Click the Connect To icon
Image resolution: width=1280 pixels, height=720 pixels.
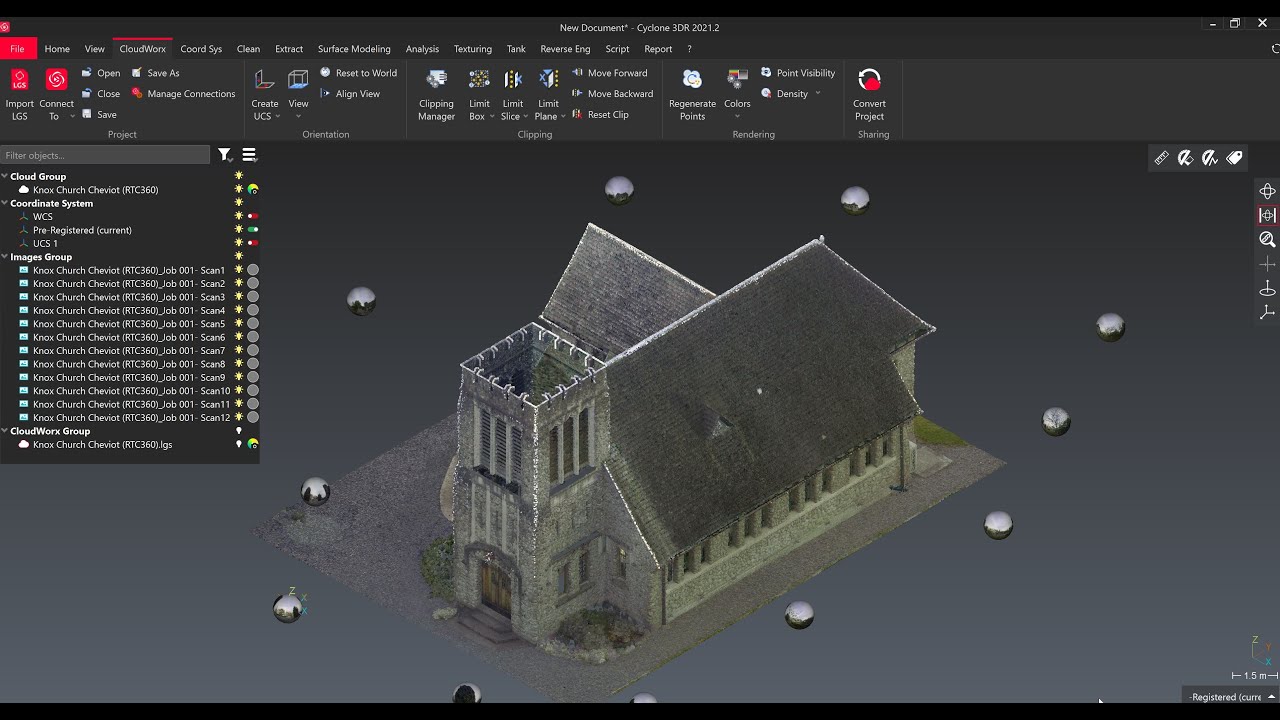[57, 80]
